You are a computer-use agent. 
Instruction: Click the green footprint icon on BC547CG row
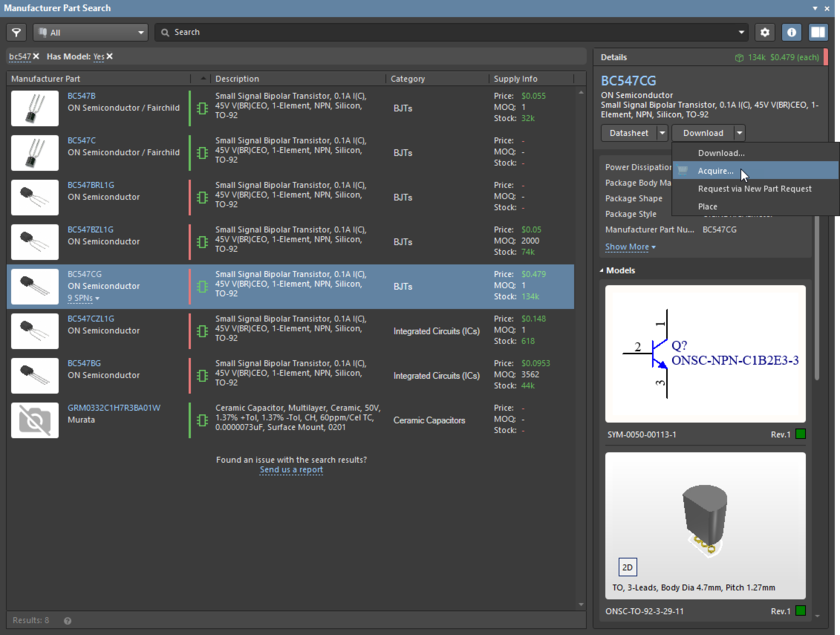pos(203,287)
